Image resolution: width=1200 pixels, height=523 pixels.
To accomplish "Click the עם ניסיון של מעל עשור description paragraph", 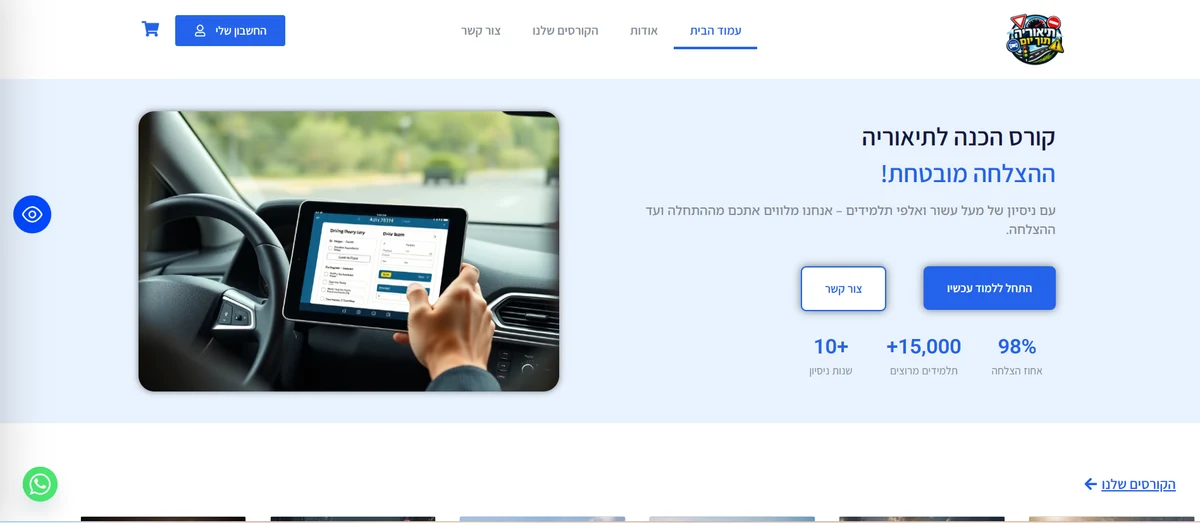I will [850, 220].
